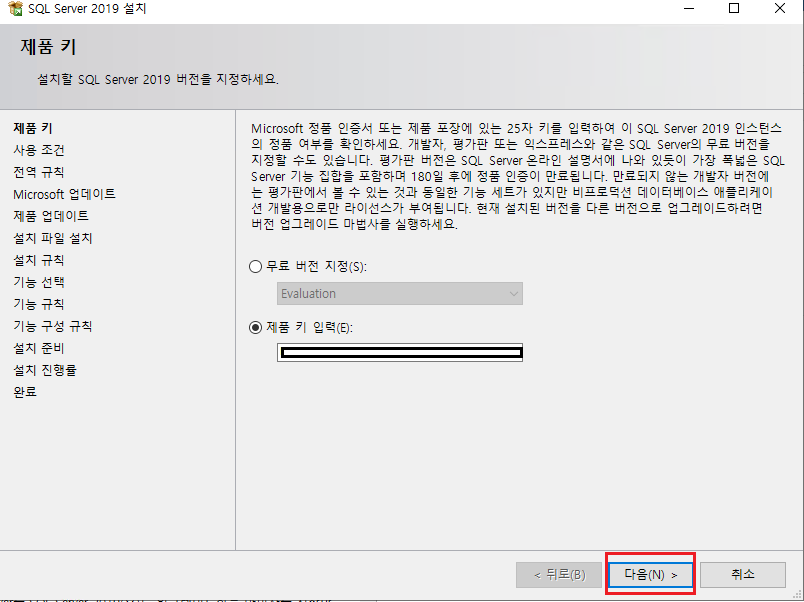Click the product key input field
804x602 pixels.
(400, 352)
